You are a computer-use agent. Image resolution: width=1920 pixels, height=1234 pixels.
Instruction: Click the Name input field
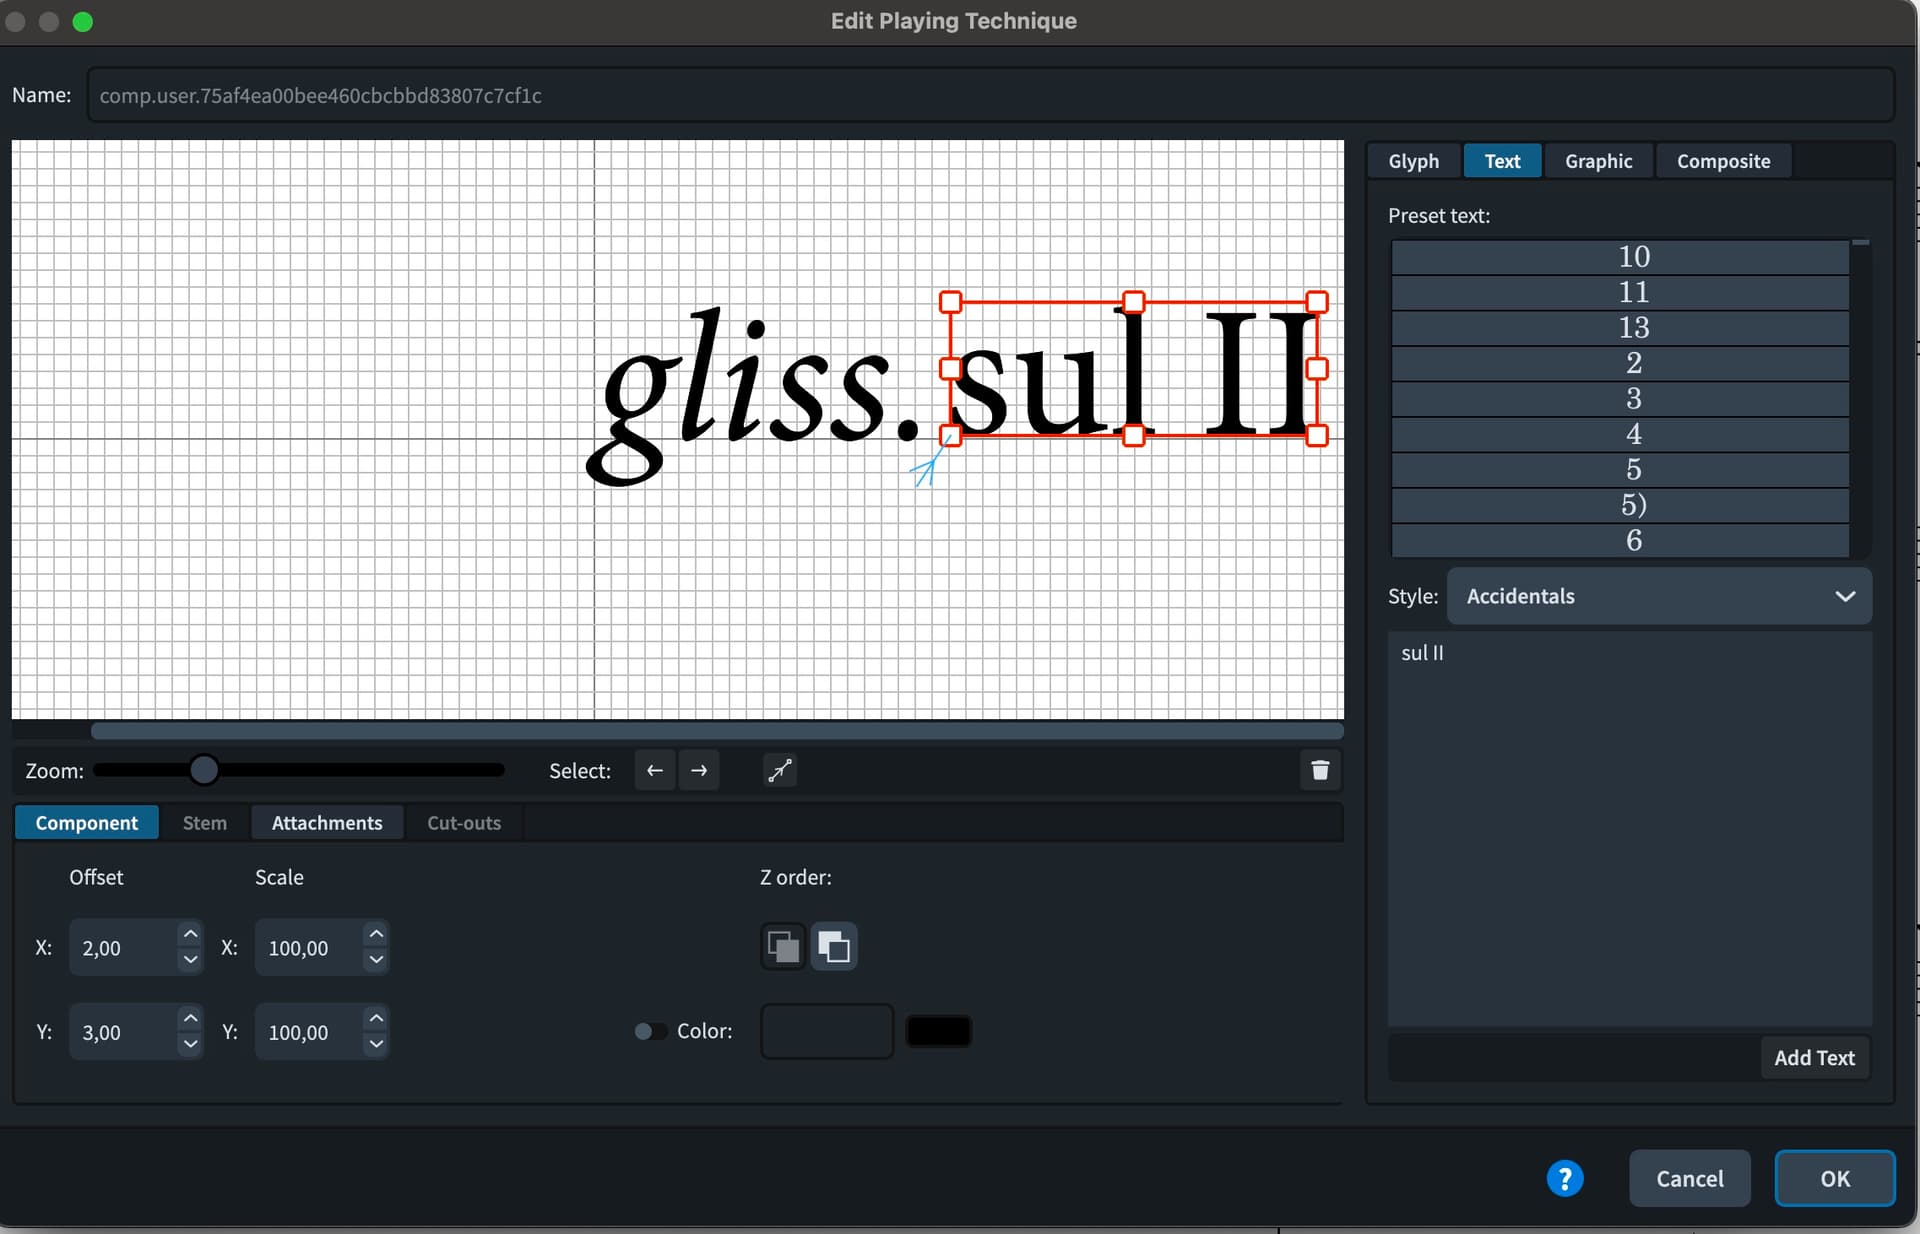990,95
